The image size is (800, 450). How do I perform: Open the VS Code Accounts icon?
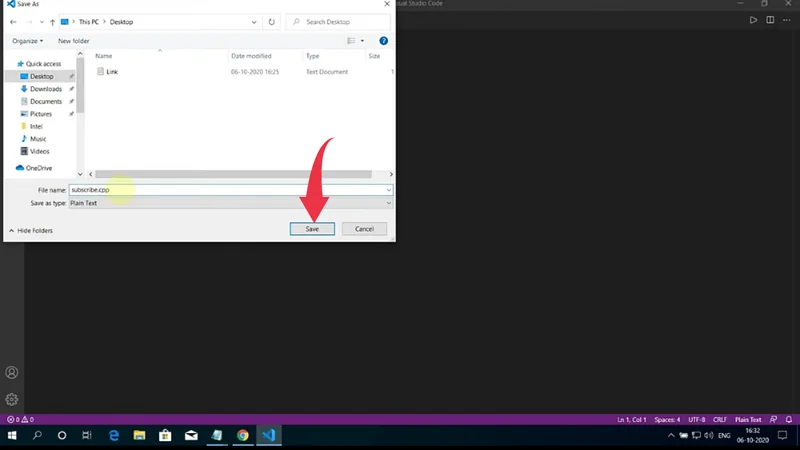tap(12, 373)
